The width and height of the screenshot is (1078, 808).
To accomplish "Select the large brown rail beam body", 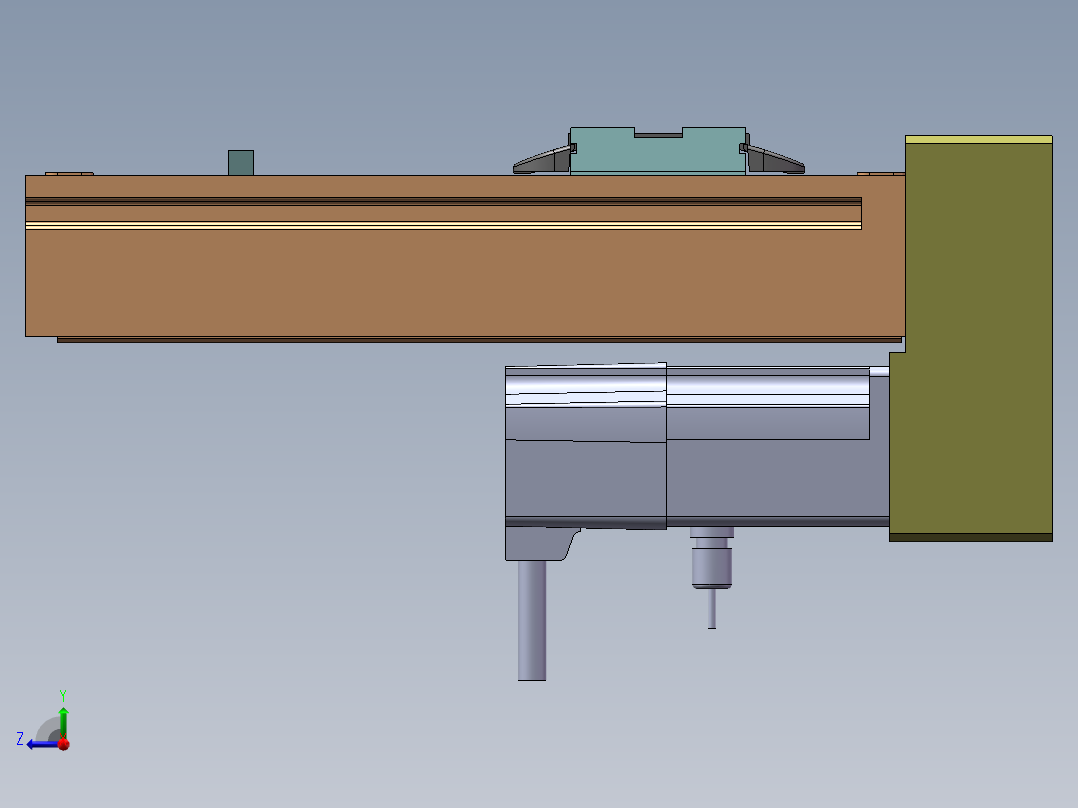I will click(x=465, y=282).
